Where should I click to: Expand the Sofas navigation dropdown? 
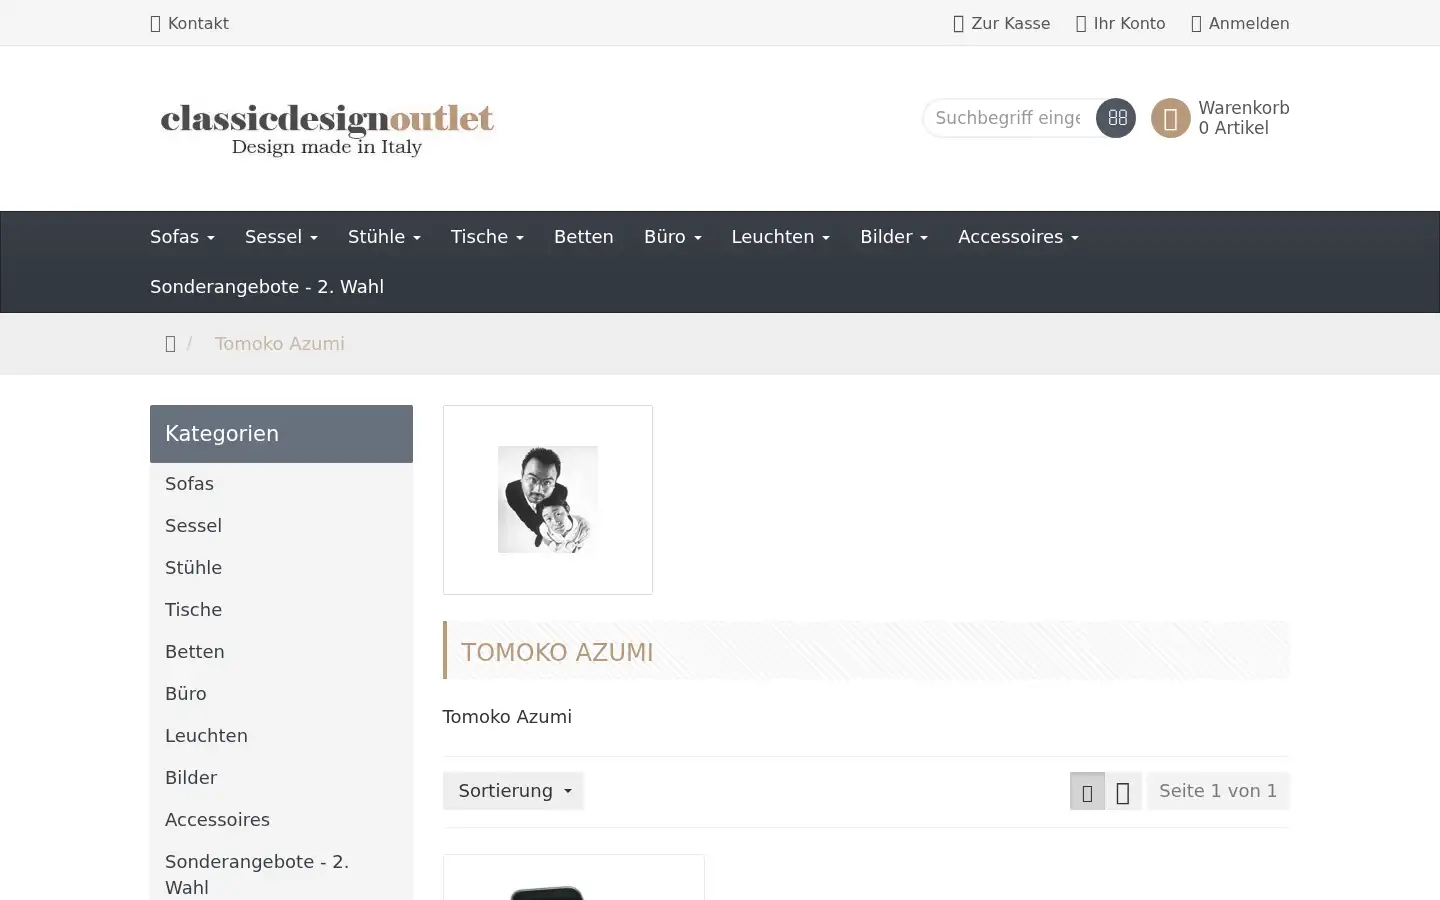[x=182, y=237]
